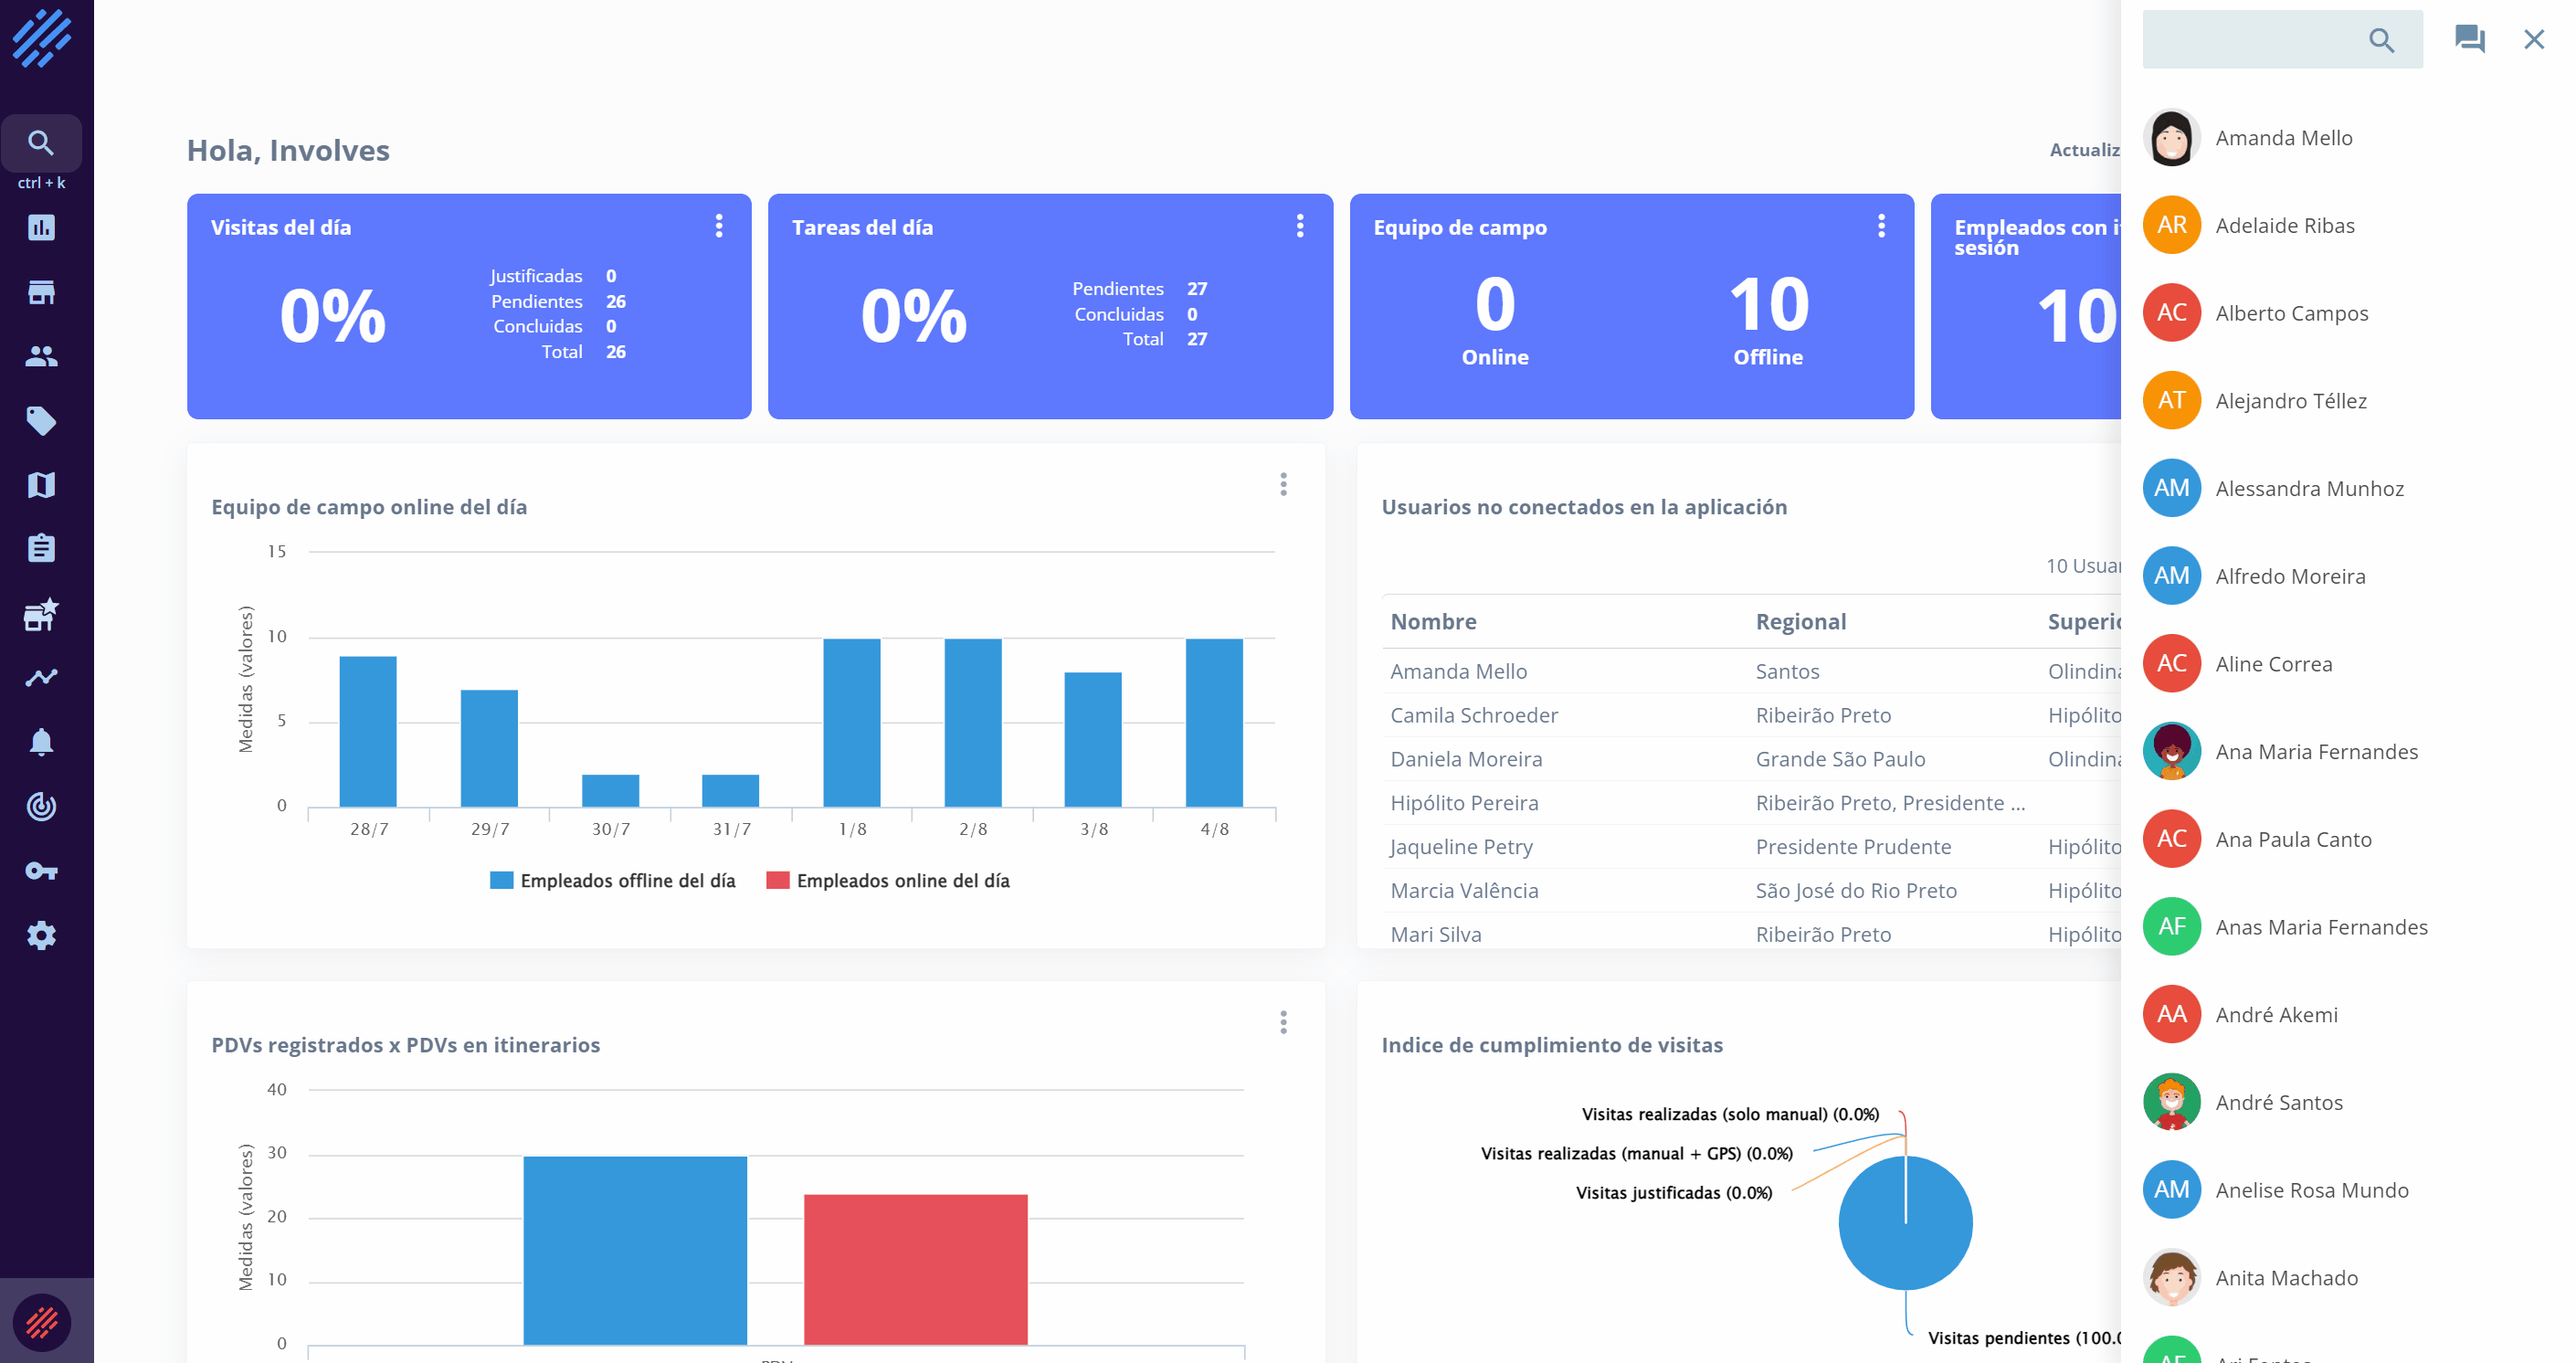The height and width of the screenshot is (1363, 2576).
Task: Click the Nombre column header
Action: [x=1433, y=621]
